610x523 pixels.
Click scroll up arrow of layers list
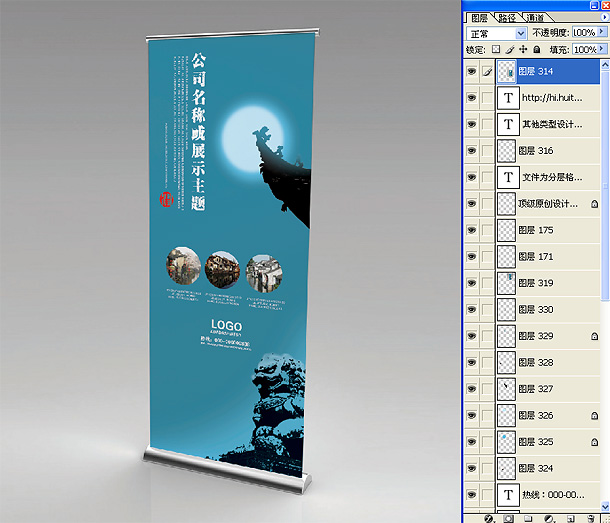pos(605,65)
